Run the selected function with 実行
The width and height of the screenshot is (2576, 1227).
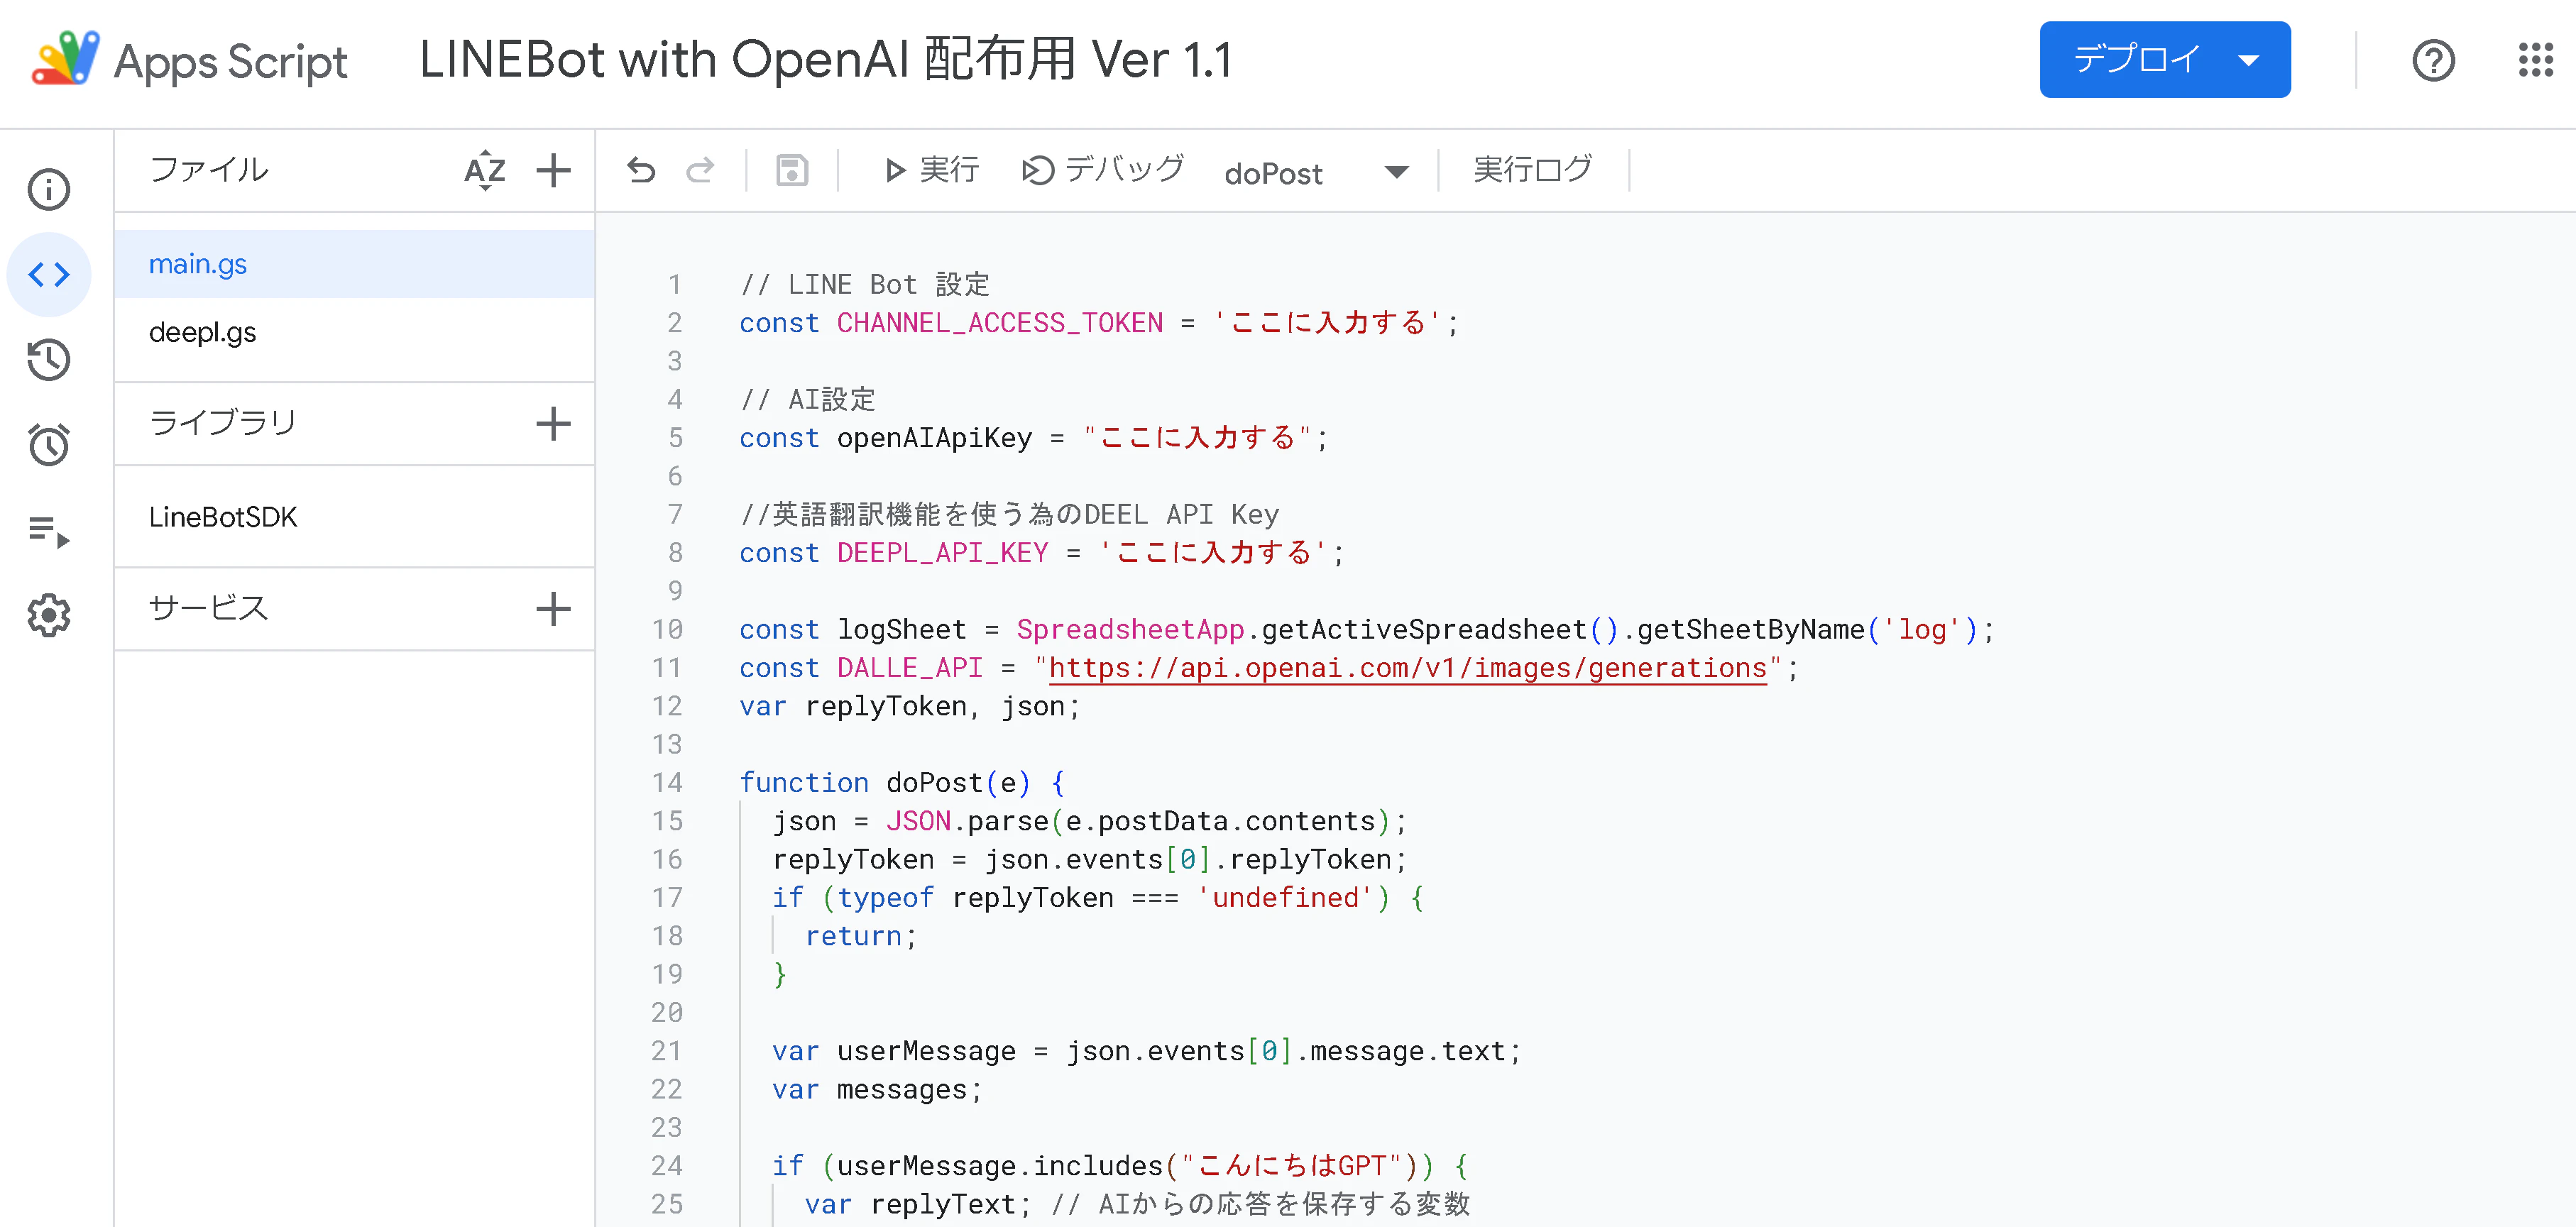click(x=931, y=170)
